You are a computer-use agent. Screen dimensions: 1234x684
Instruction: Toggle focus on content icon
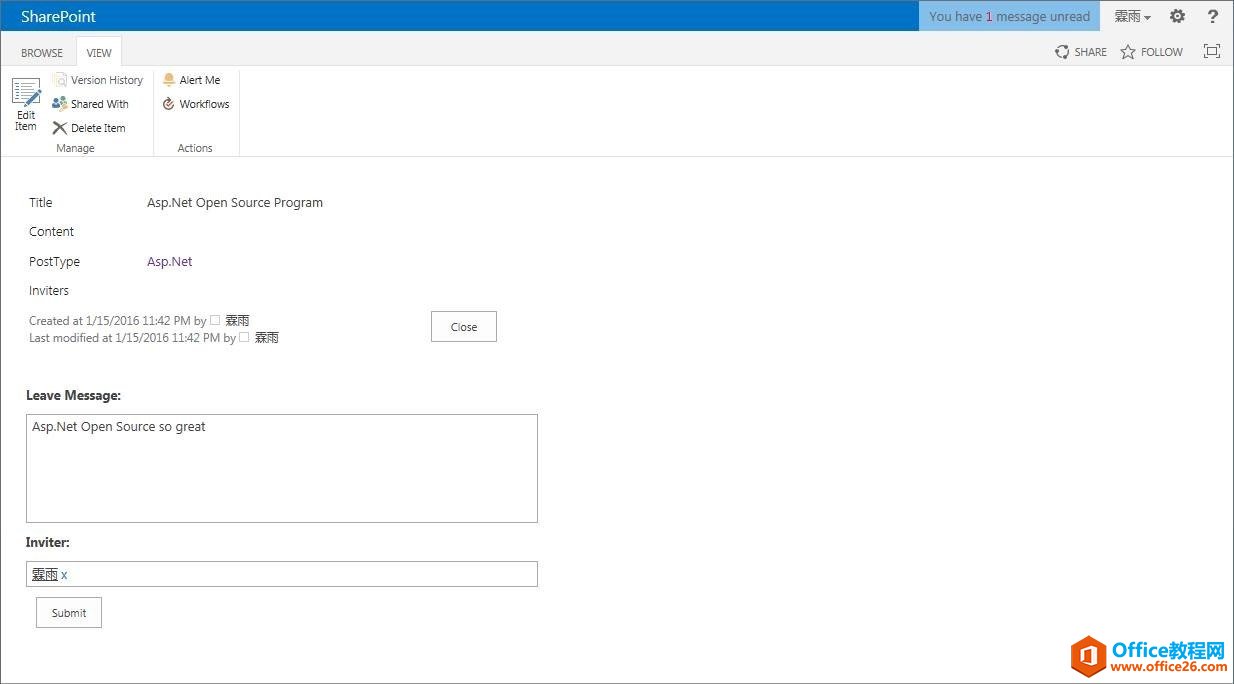(1212, 51)
